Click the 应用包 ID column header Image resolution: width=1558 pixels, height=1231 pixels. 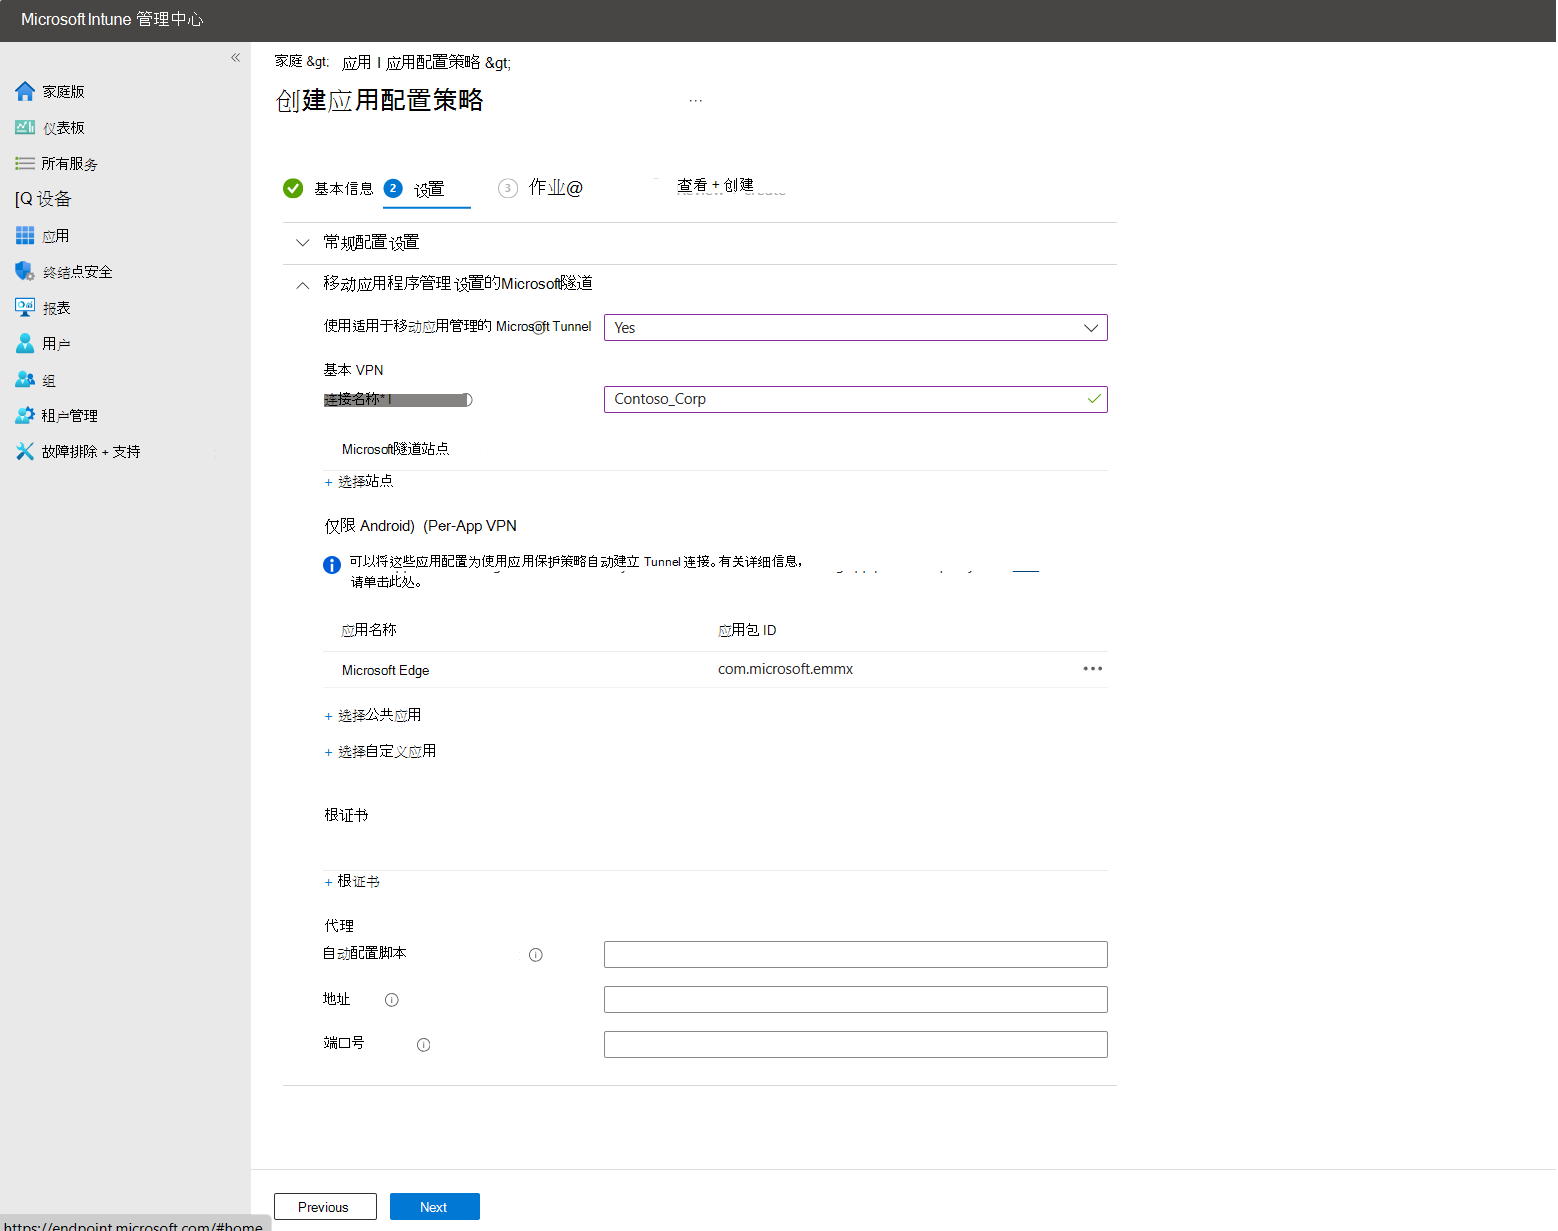pyautogui.click(x=747, y=630)
